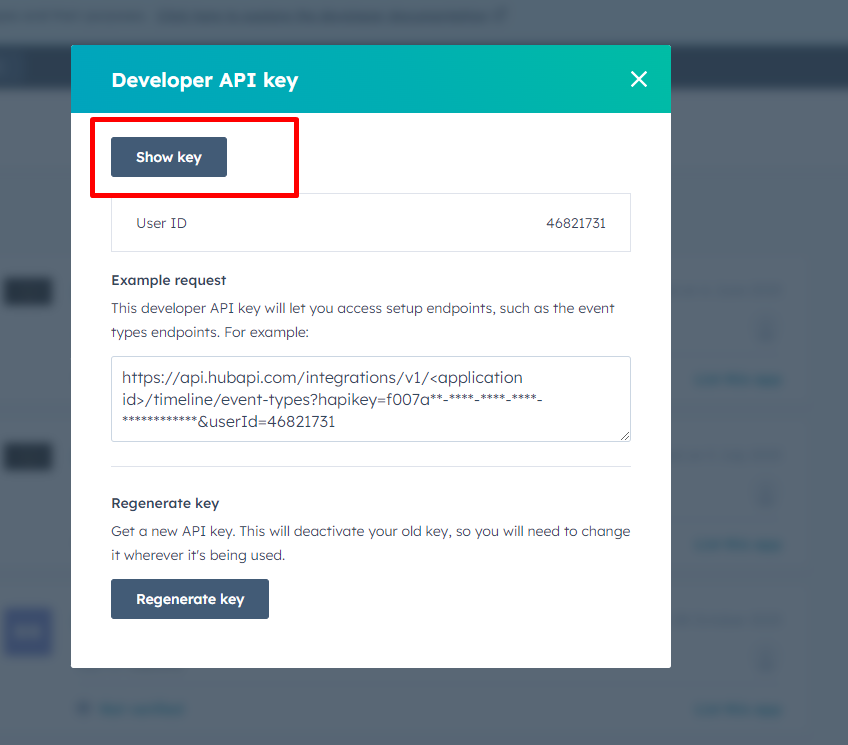The image size is (848, 745).
Task: Click the Regenerate key button
Action: [189, 598]
